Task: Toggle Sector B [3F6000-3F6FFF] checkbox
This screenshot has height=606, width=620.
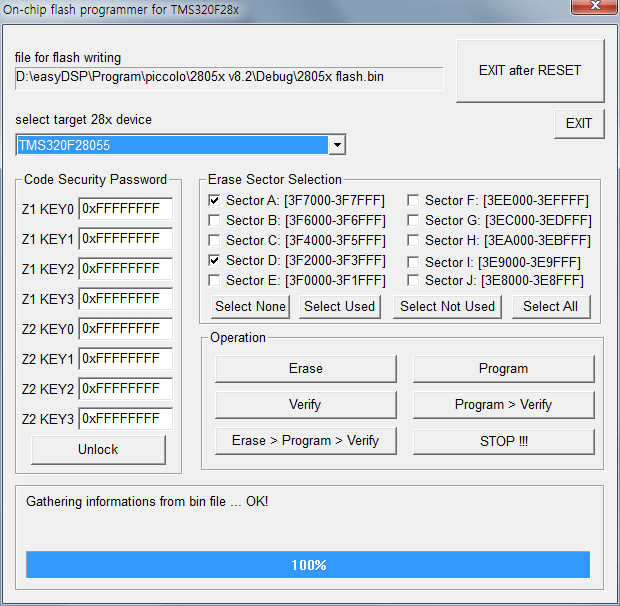Action: coord(214,220)
